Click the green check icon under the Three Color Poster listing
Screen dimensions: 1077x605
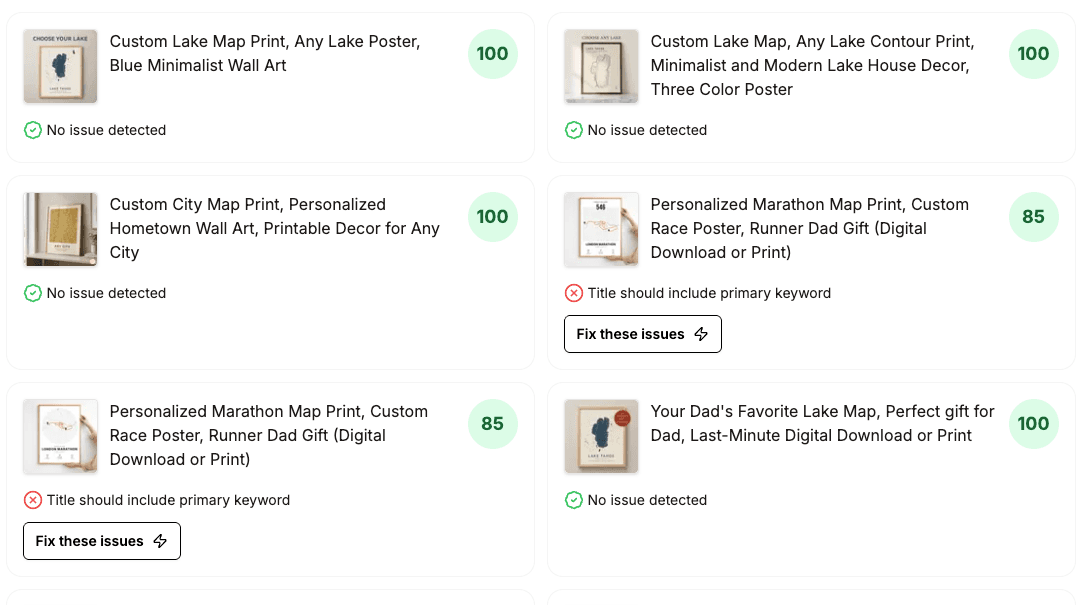pos(574,130)
